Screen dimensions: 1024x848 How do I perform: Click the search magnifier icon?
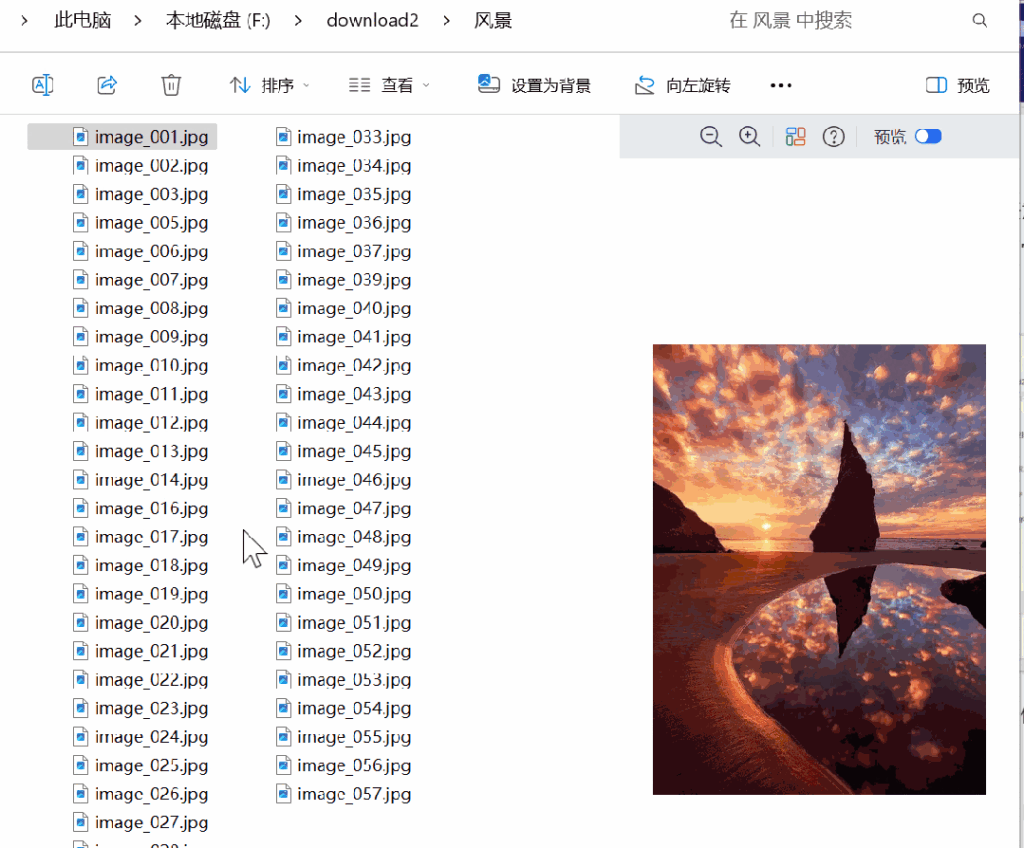[x=980, y=20]
